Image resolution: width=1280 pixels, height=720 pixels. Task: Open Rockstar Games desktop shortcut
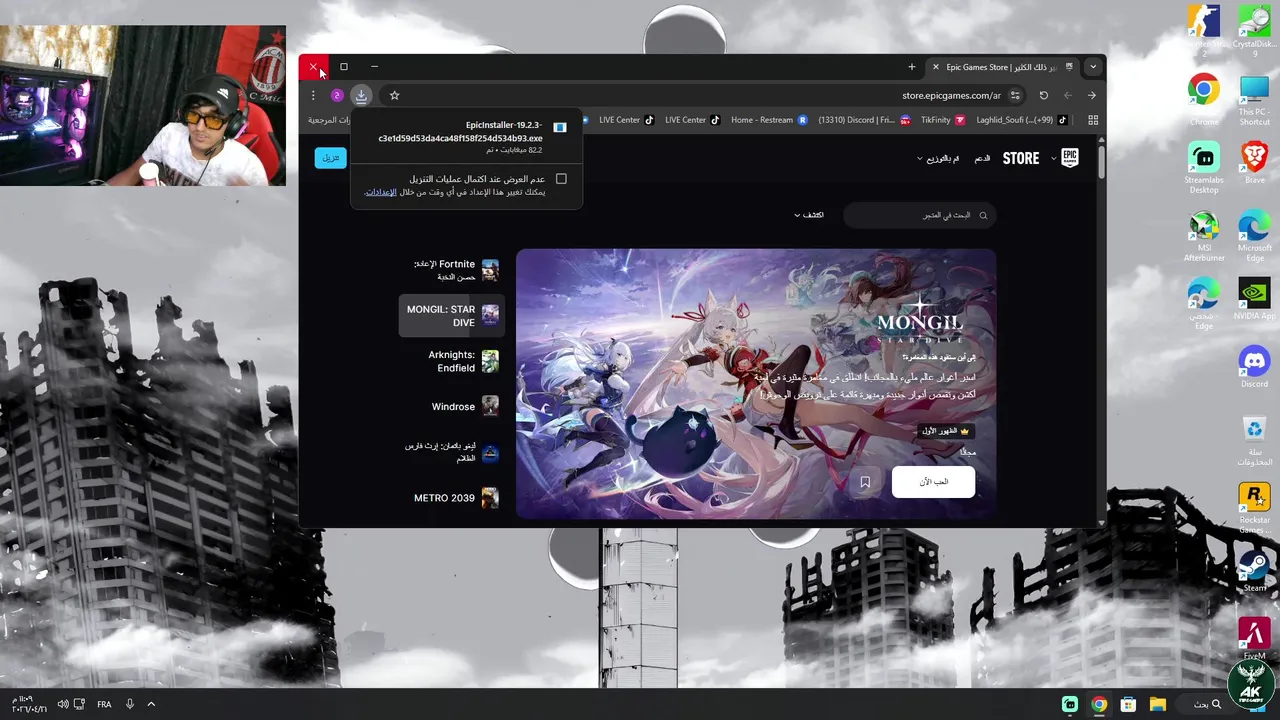1254,508
